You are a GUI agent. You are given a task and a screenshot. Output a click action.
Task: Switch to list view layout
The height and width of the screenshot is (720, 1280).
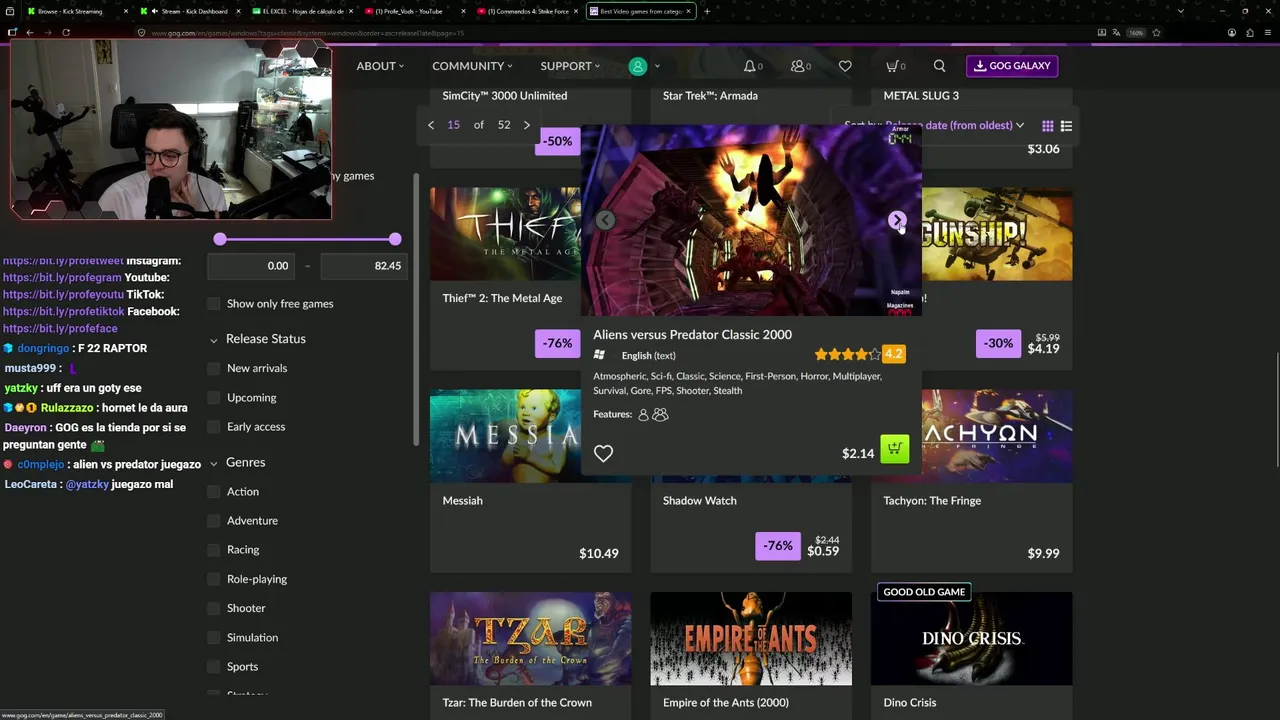1066,126
